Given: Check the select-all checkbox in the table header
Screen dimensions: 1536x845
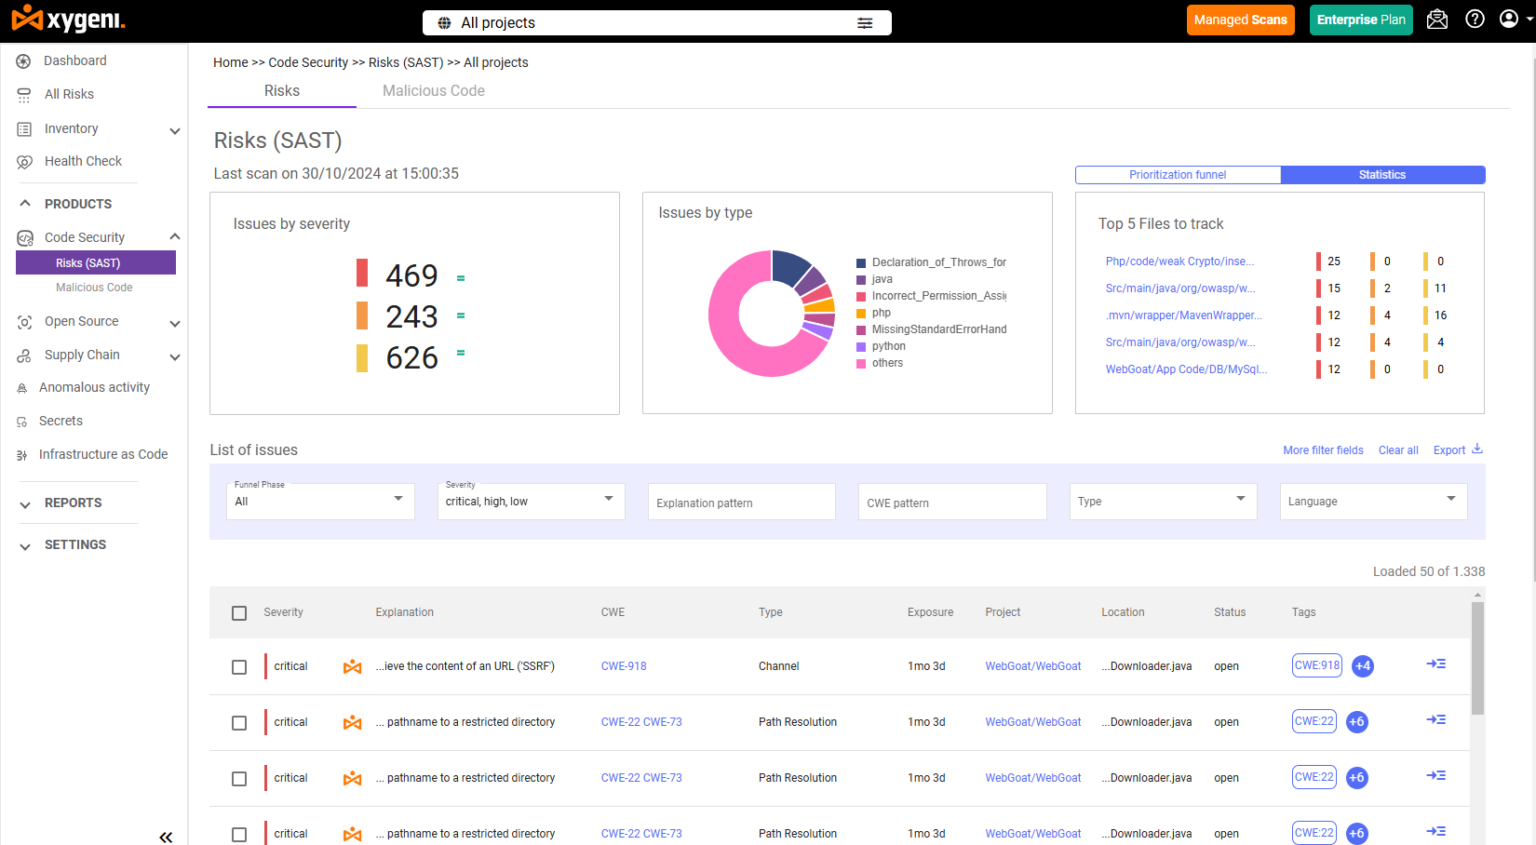Looking at the screenshot, I should pos(239,612).
